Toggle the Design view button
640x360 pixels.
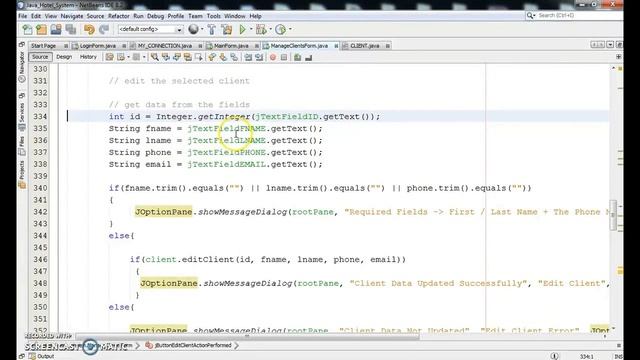[x=64, y=57]
